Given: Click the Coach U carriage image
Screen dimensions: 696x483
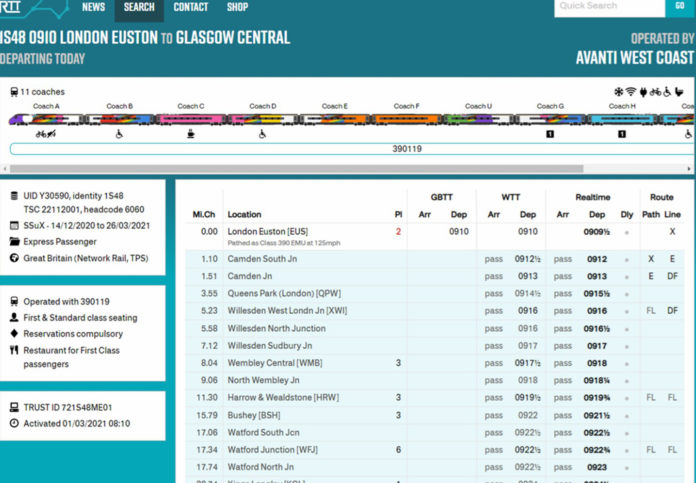Looking at the screenshot, I should click(479, 119).
